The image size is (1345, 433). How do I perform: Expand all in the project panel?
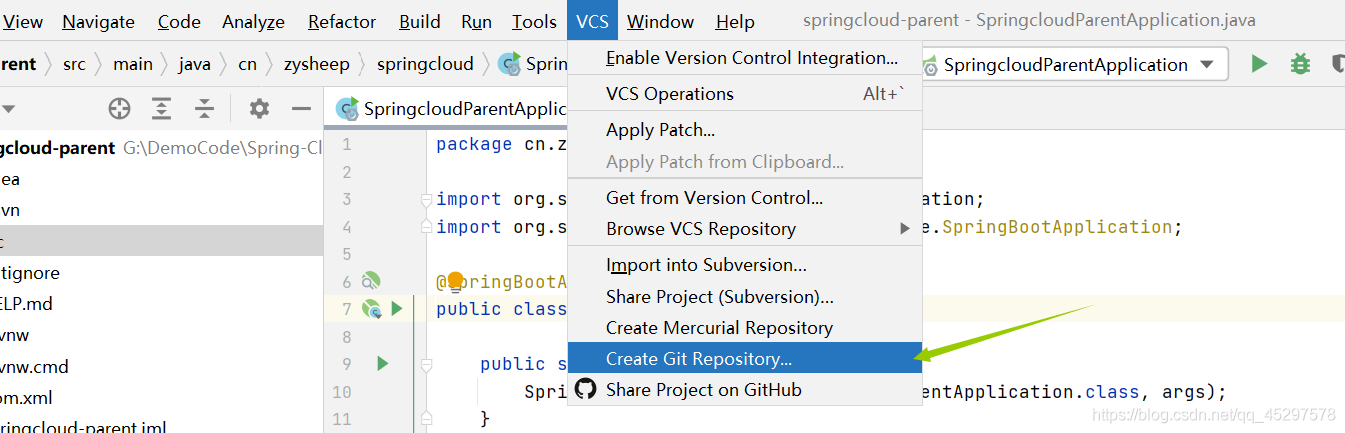click(x=161, y=108)
